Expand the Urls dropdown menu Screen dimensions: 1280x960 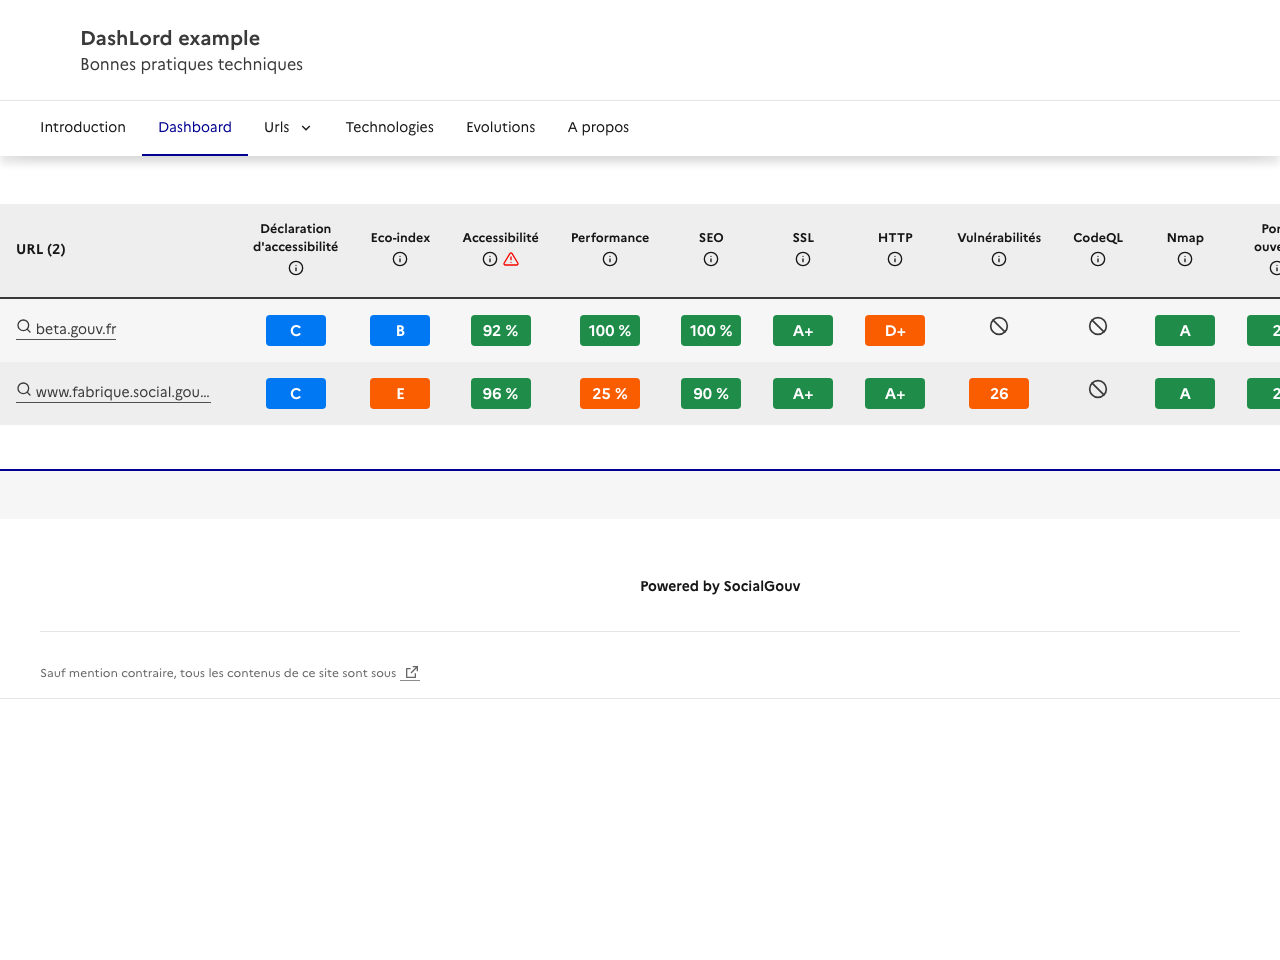click(x=288, y=128)
